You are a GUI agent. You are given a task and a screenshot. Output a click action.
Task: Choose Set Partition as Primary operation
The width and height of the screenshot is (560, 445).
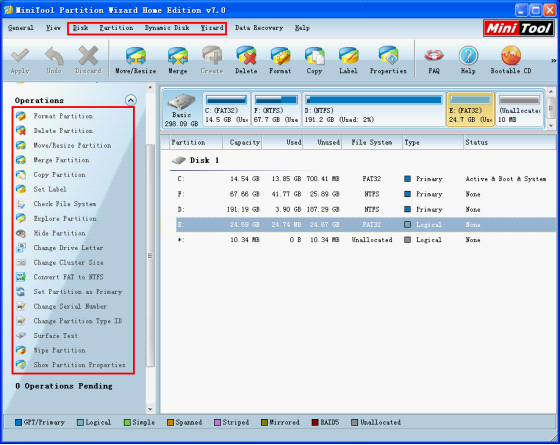pyautogui.click(x=78, y=292)
